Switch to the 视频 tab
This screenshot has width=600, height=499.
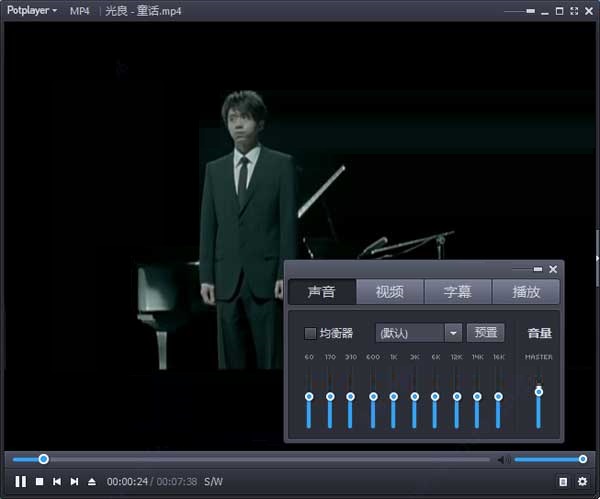click(x=389, y=292)
